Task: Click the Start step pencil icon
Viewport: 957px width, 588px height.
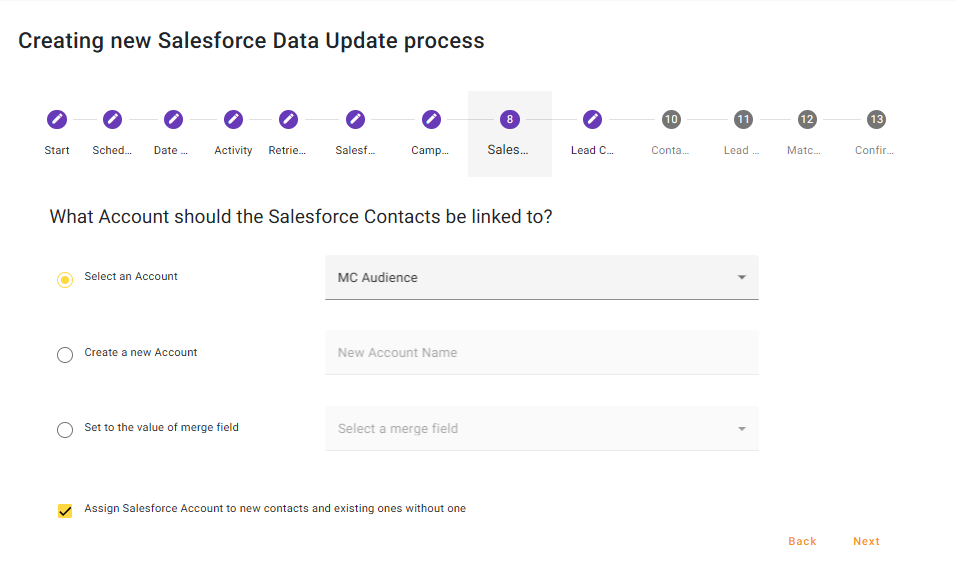Action: (x=57, y=120)
